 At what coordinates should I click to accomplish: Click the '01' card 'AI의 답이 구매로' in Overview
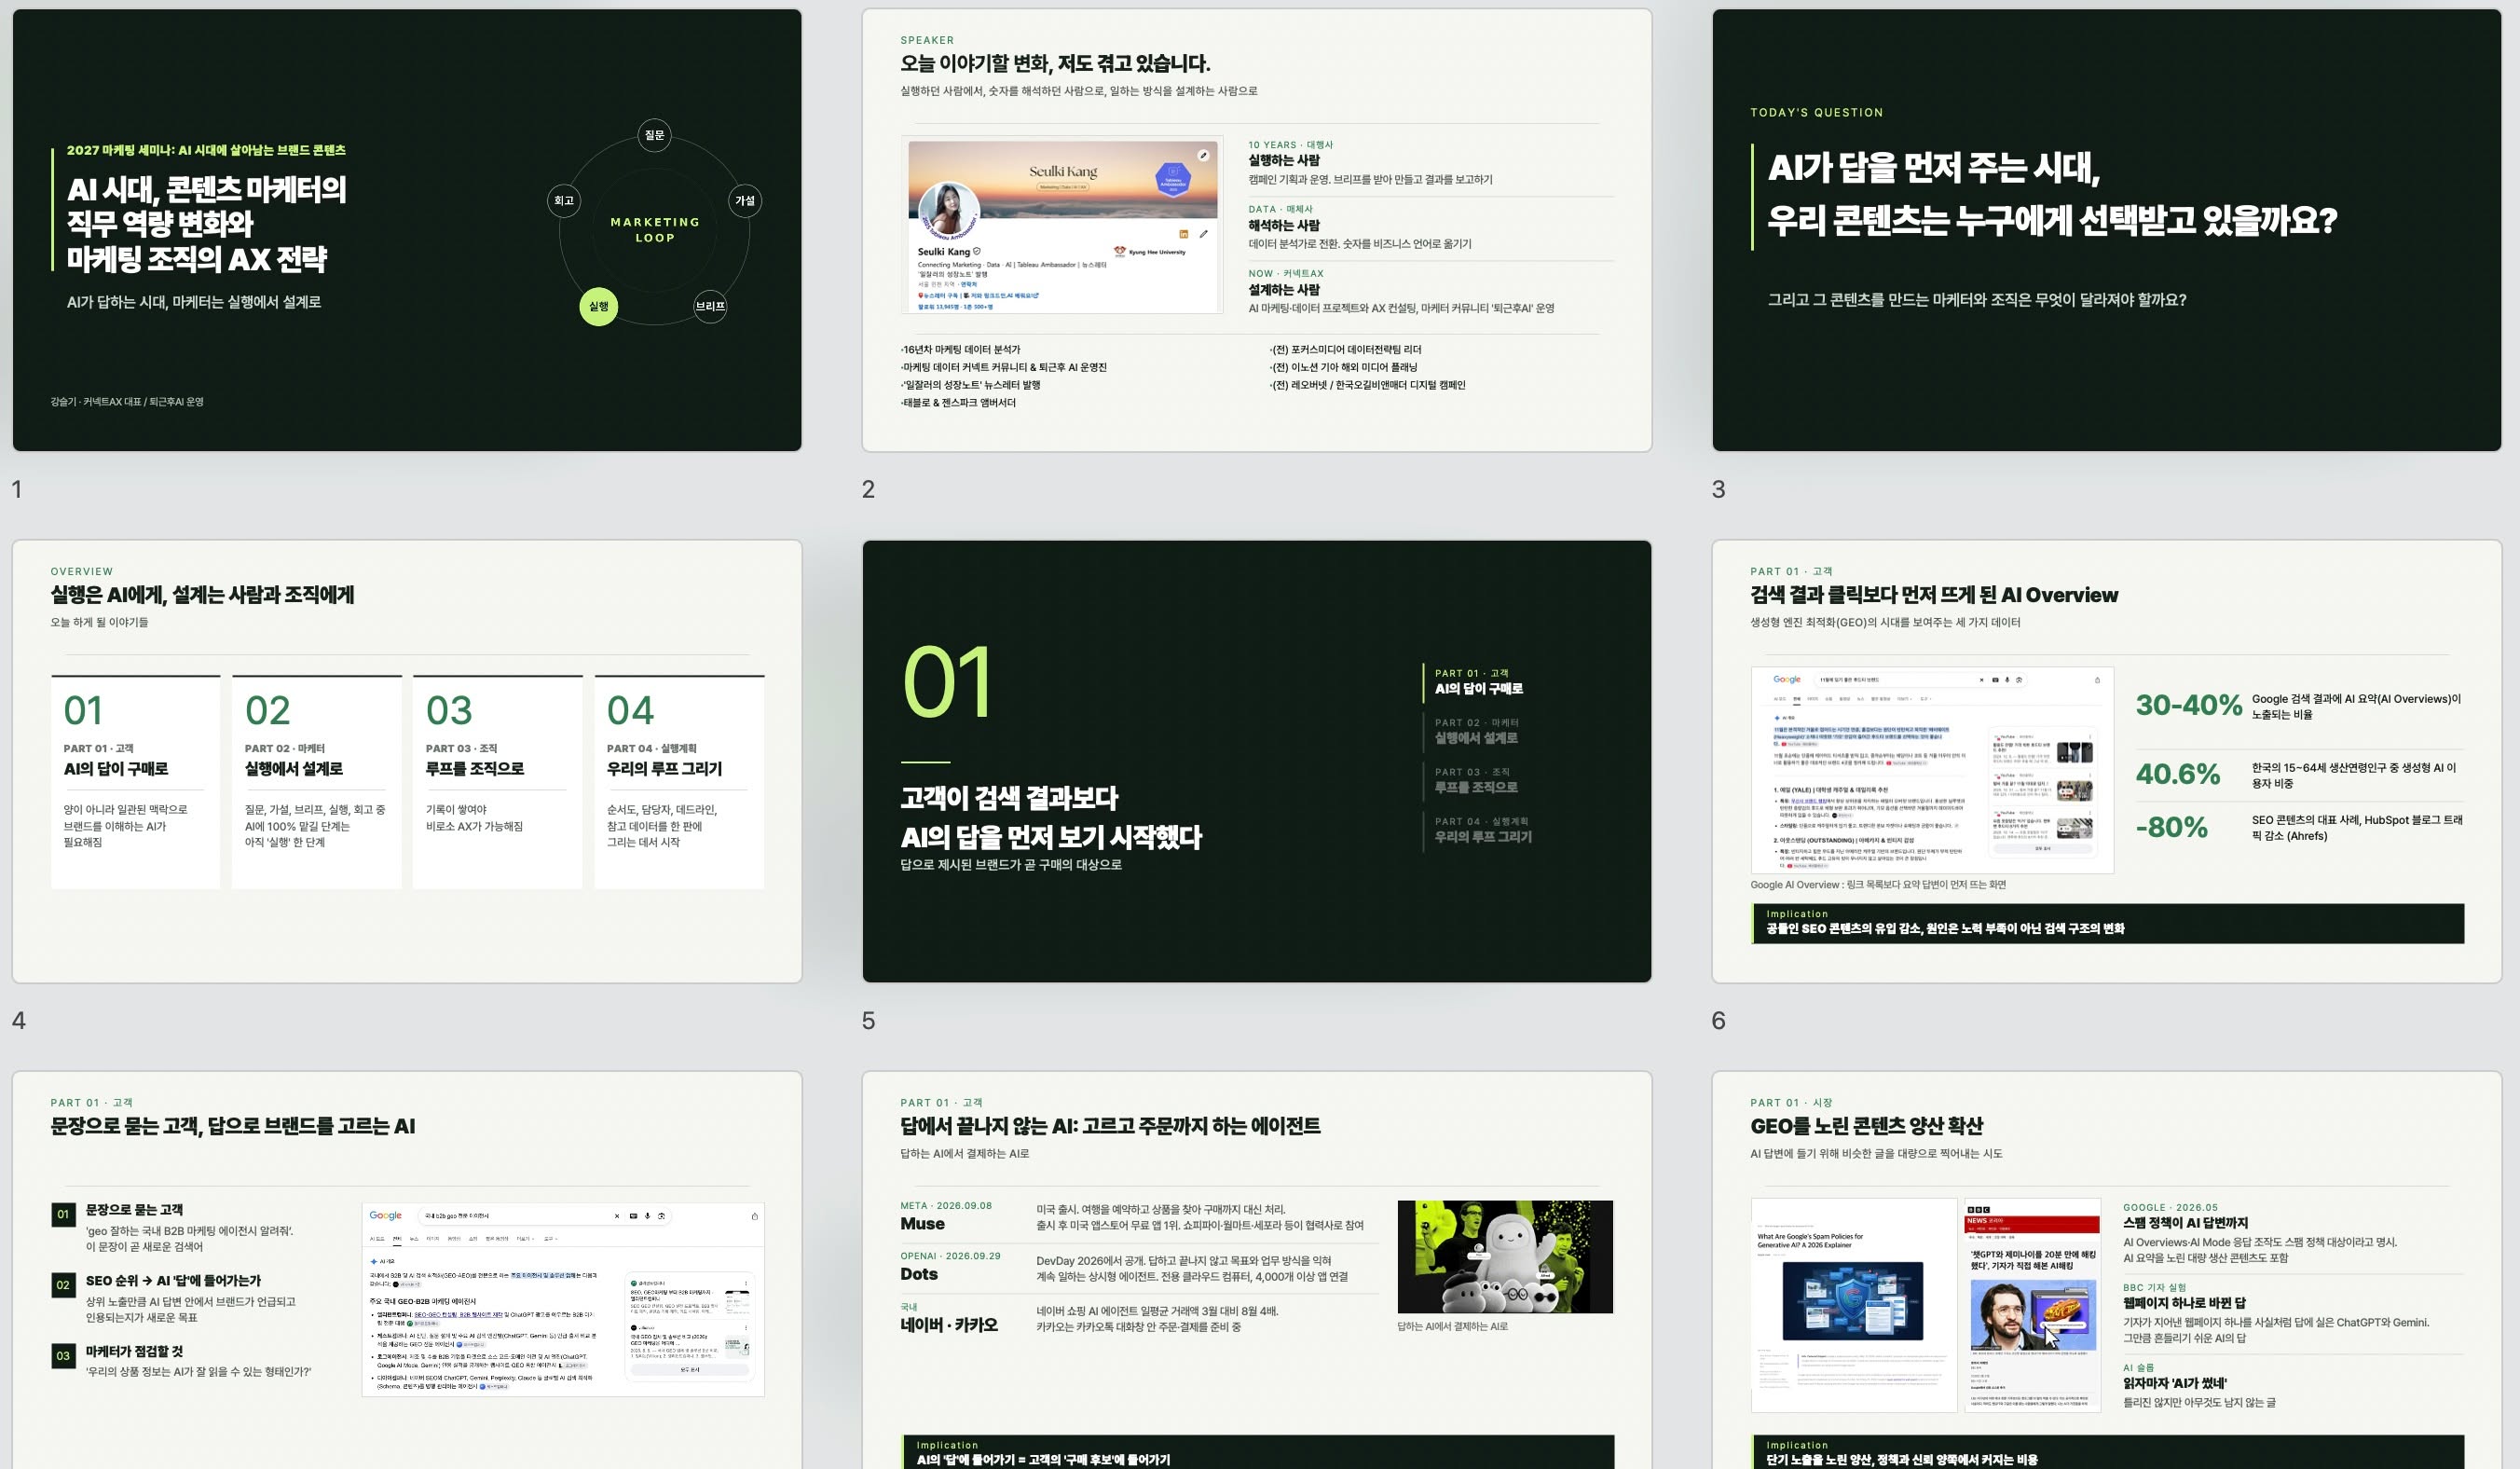pyautogui.click(x=136, y=782)
